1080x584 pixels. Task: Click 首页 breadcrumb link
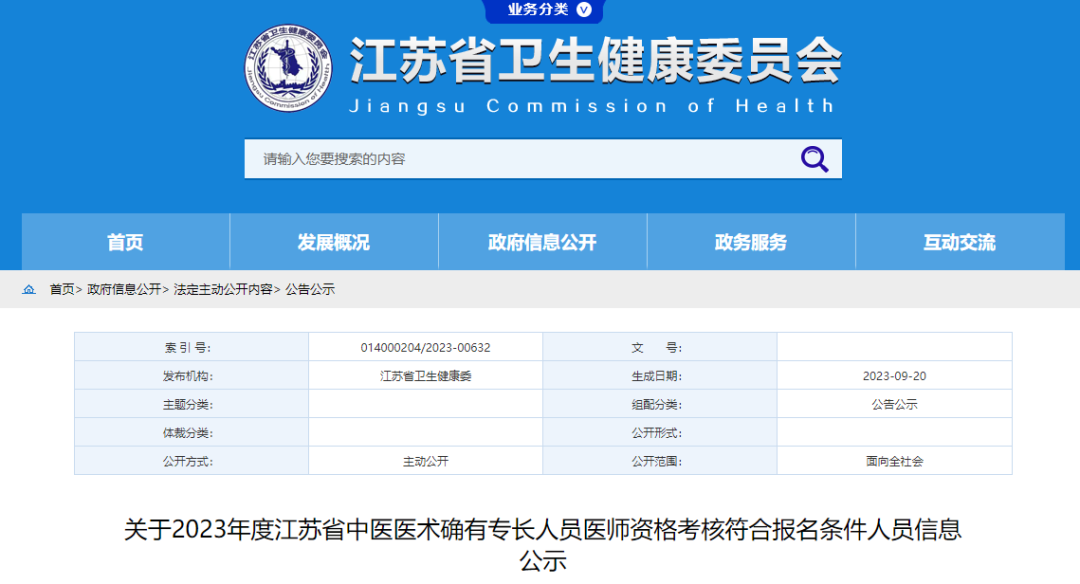pyautogui.click(x=61, y=289)
